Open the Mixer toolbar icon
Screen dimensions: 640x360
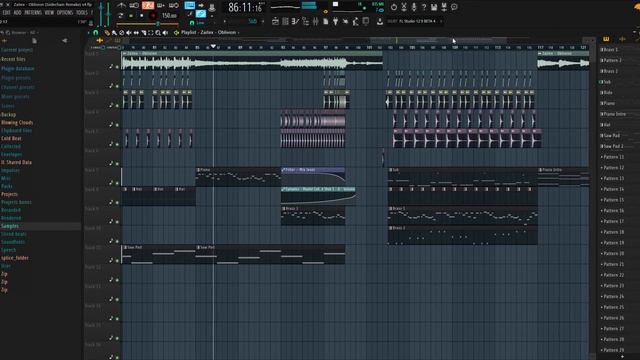tap(316, 21)
